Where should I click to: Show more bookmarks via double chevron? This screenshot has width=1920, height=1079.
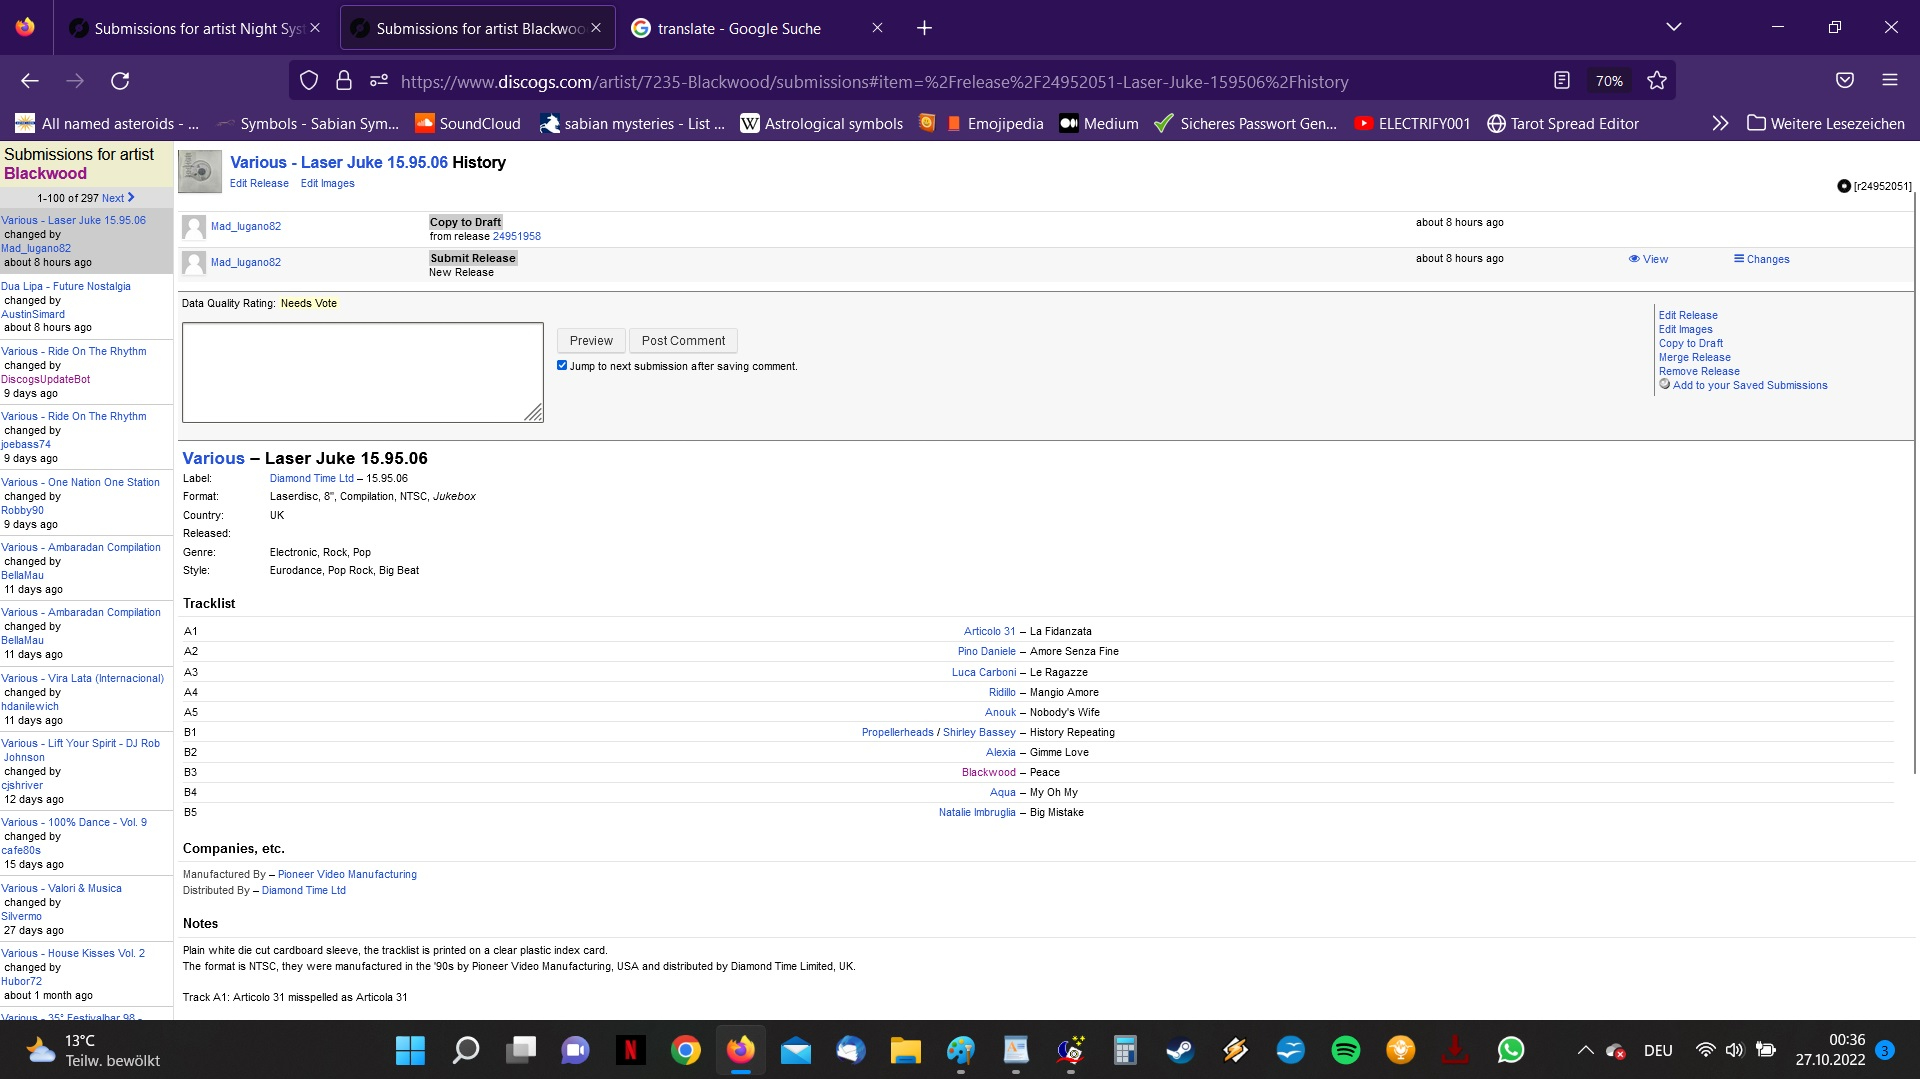[x=1719, y=124]
